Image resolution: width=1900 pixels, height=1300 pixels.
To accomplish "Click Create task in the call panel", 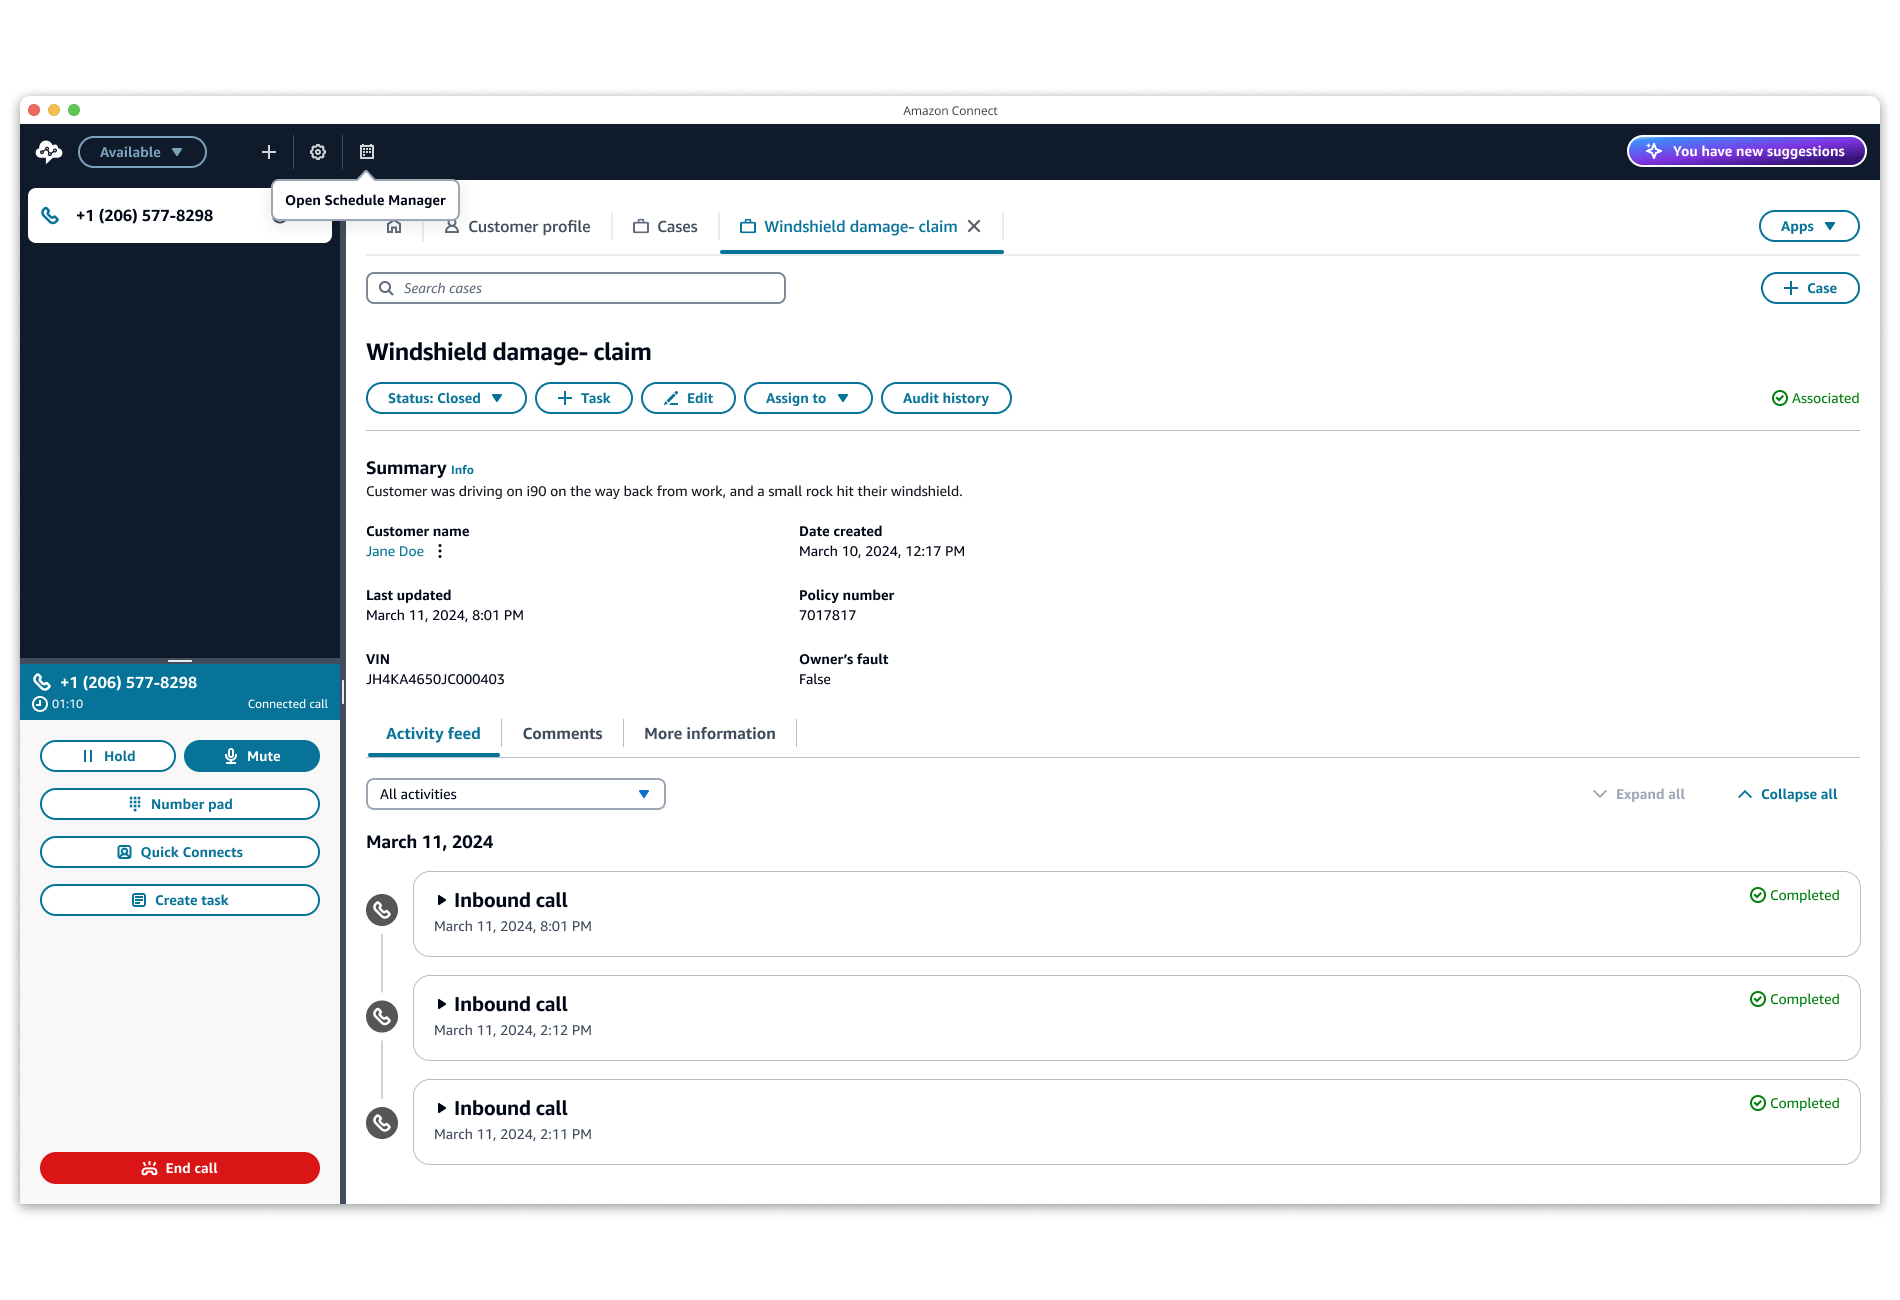I will tap(180, 899).
